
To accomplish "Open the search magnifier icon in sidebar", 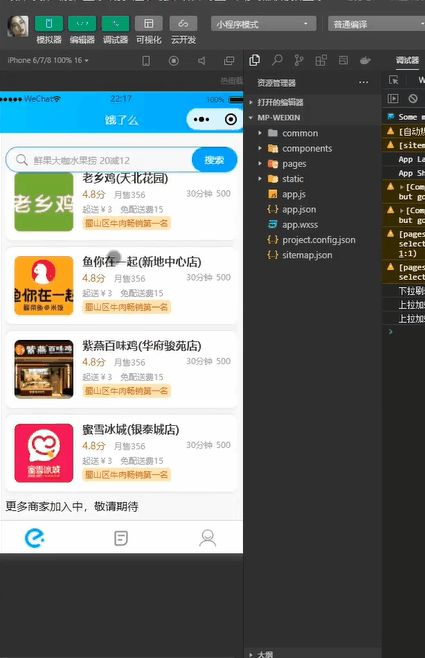I will tap(277, 60).
